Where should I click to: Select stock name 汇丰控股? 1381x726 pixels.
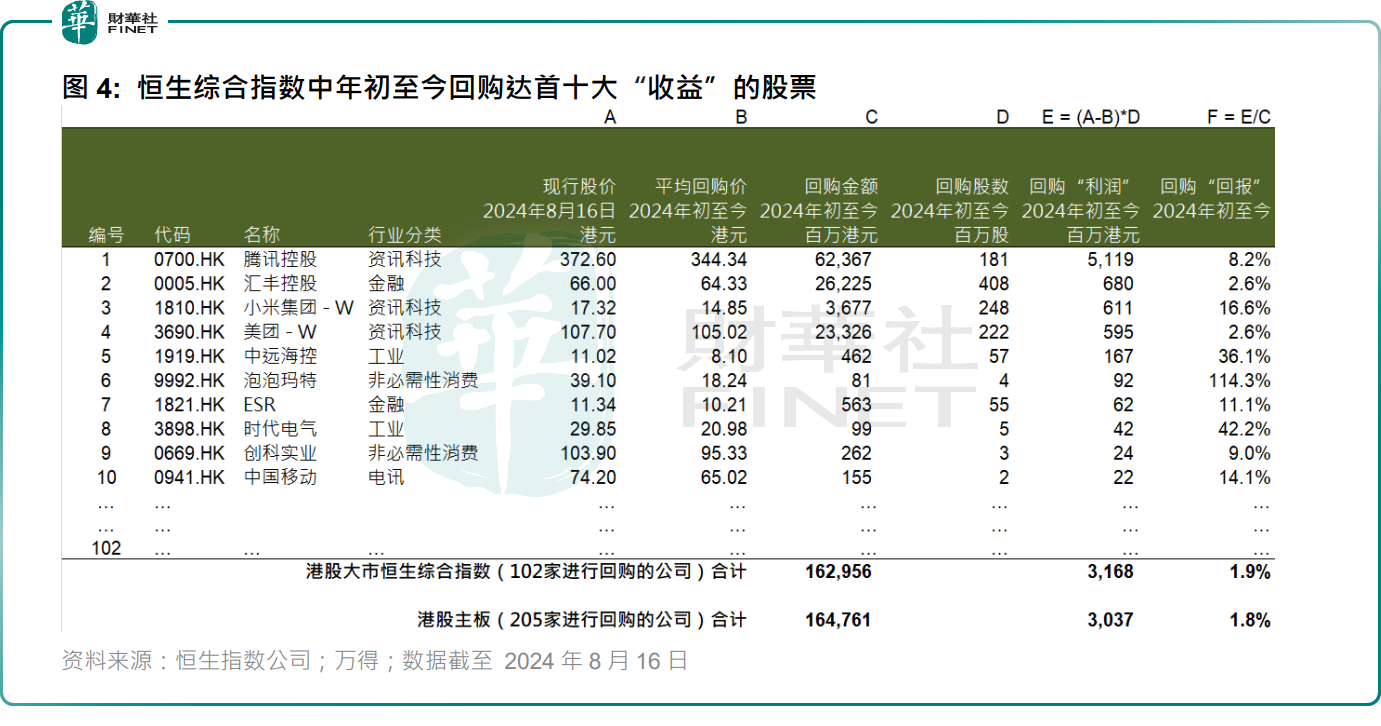[x=281, y=284]
